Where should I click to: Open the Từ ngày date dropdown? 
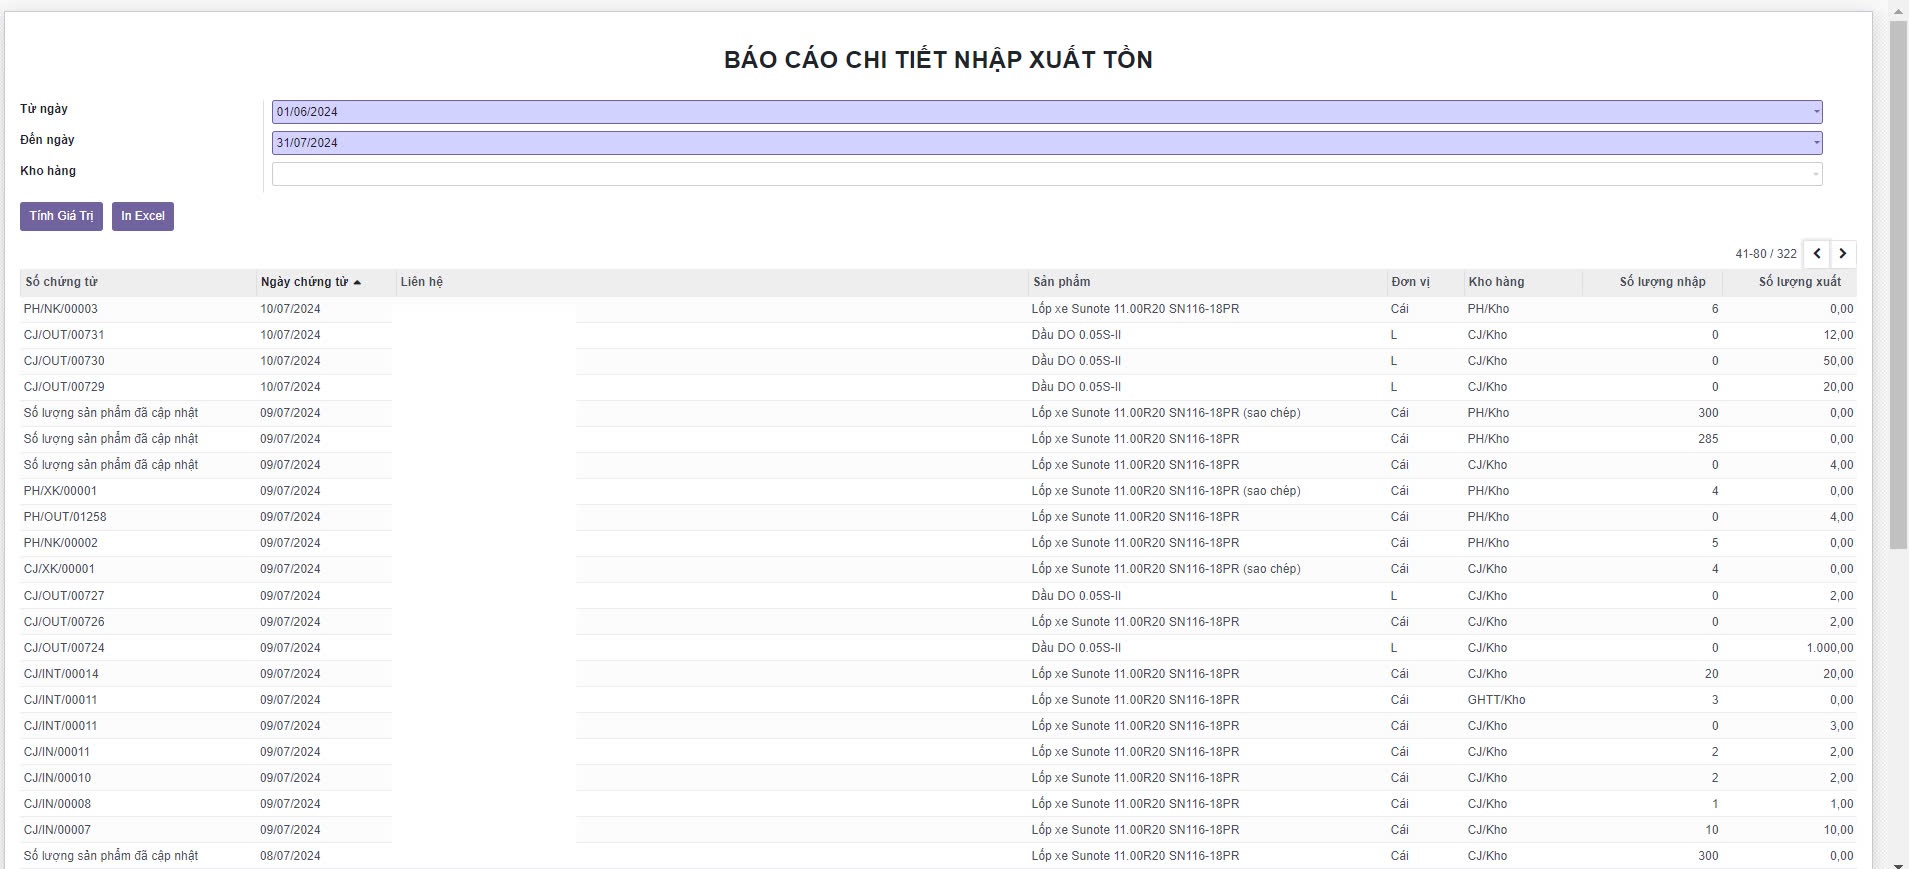coord(1816,112)
